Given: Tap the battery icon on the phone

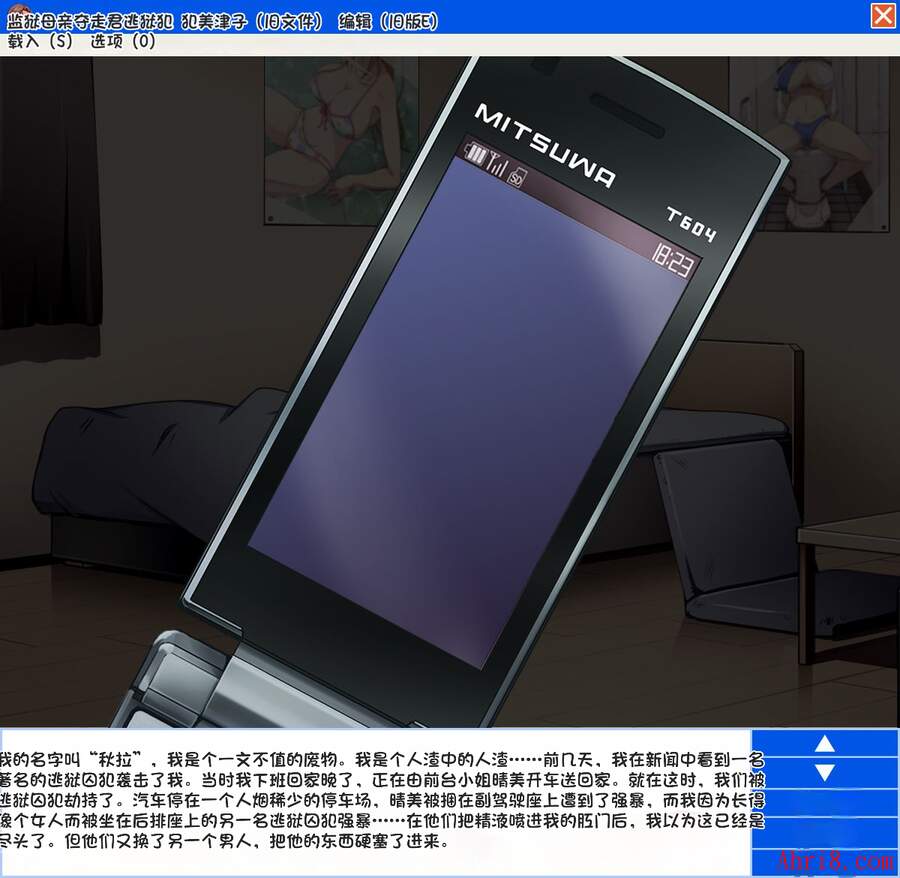Looking at the screenshot, I should coord(475,156).
